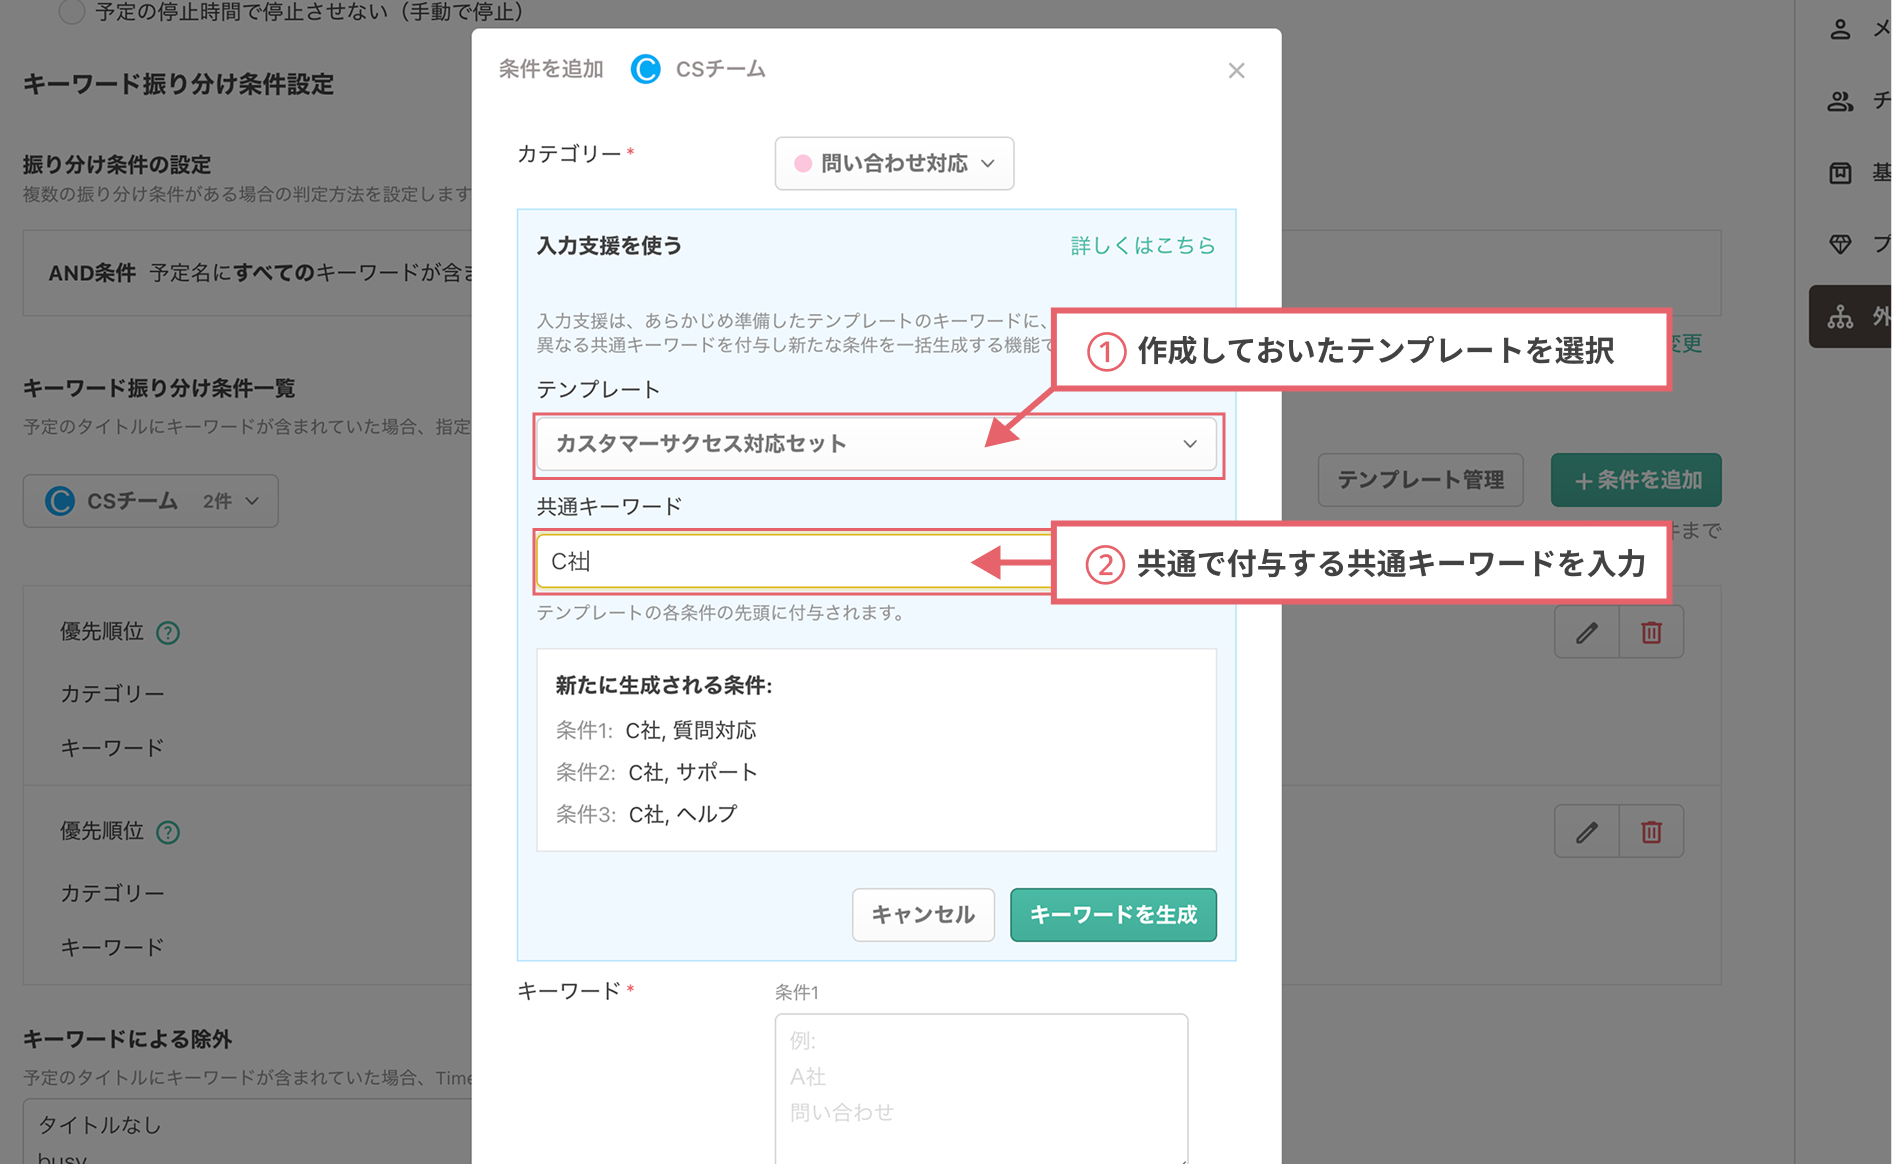Switch to the 基本 section in the sidebar

[1839, 172]
